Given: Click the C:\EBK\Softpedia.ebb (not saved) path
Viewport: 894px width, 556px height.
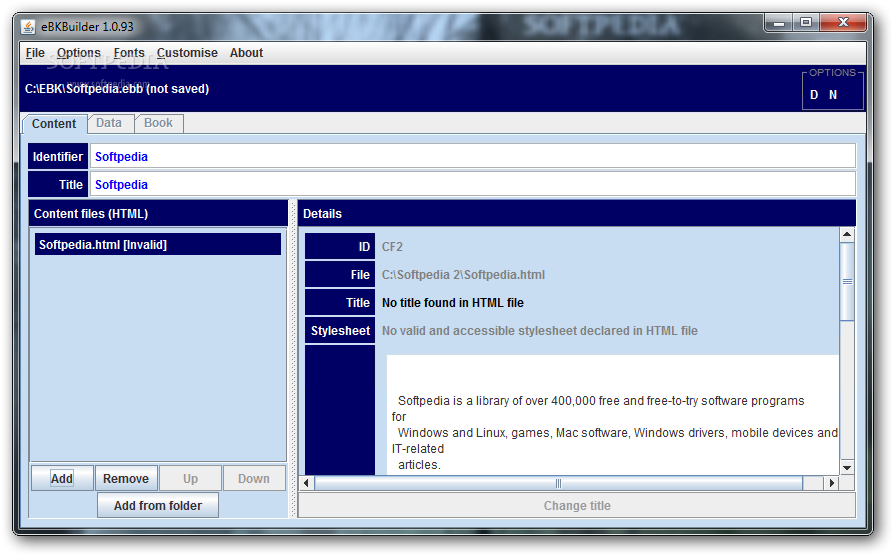Looking at the screenshot, I should click(117, 89).
